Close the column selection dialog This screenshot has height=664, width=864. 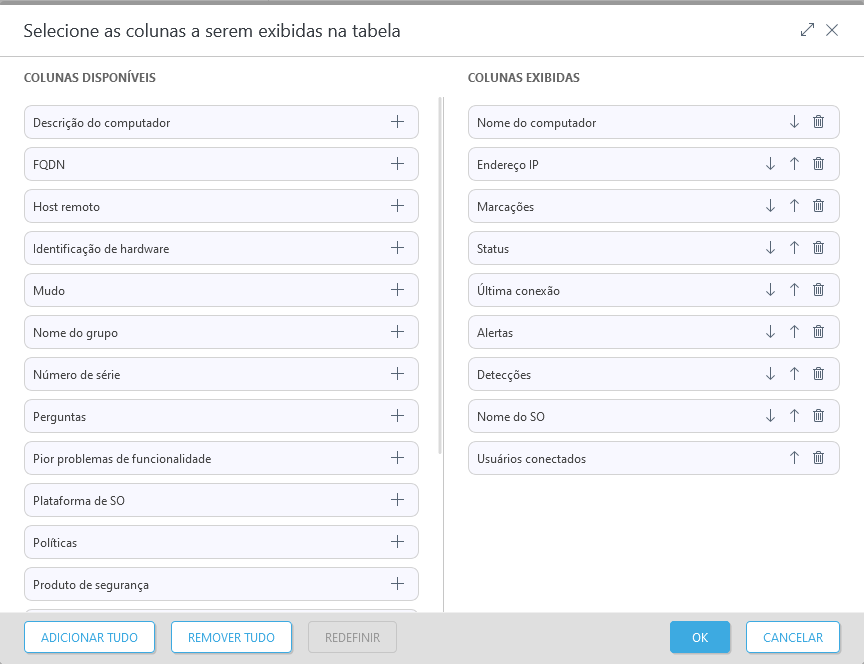(x=832, y=30)
